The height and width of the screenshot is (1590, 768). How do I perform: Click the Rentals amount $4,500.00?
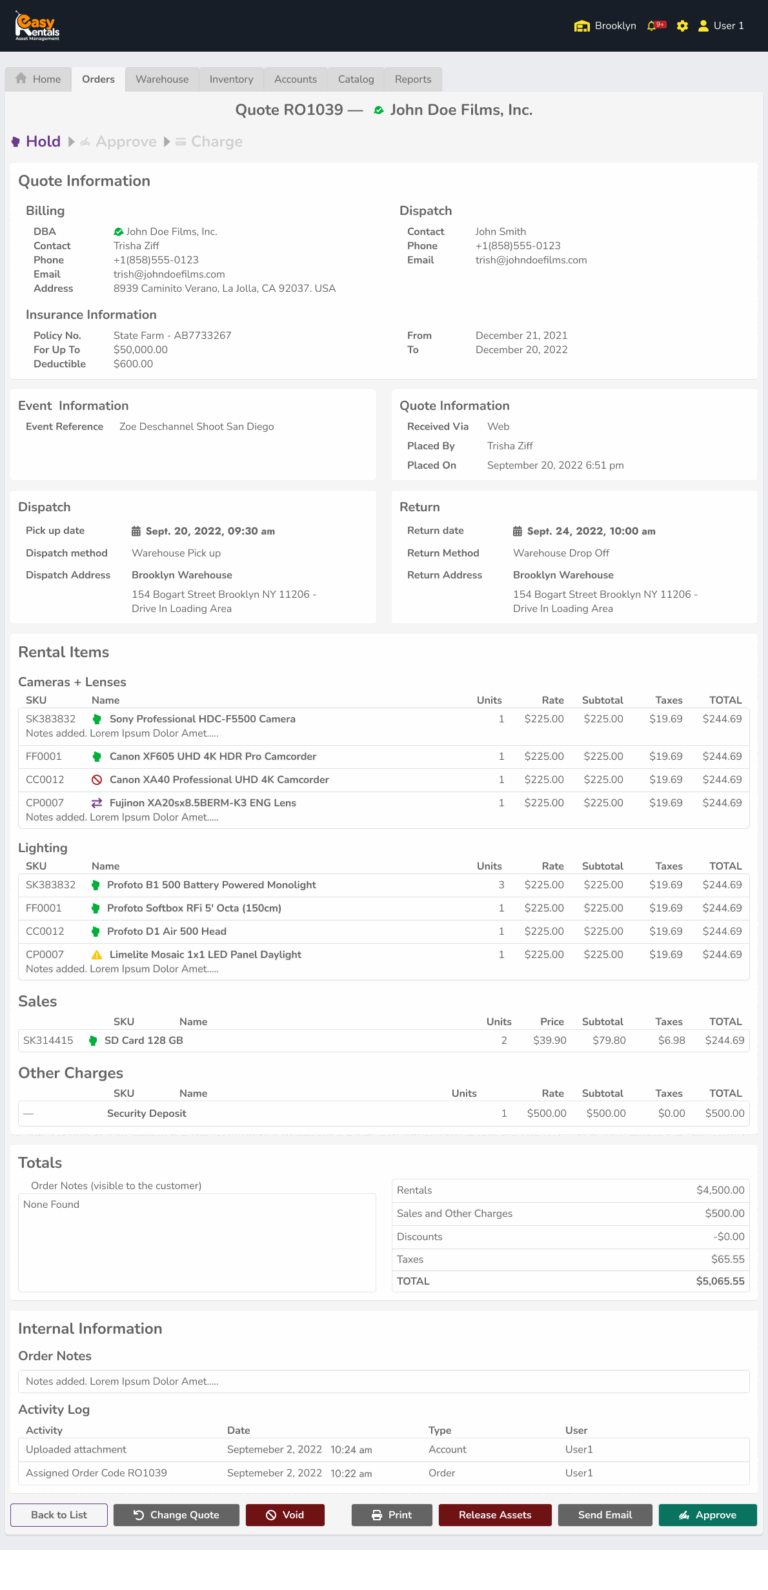click(720, 1191)
